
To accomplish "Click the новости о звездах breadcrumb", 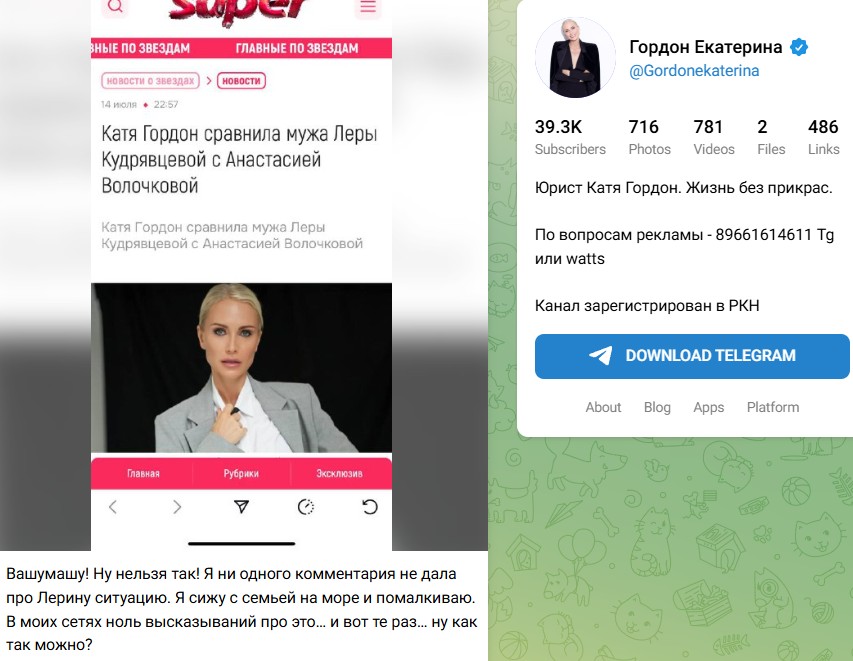I will (x=150, y=81).
